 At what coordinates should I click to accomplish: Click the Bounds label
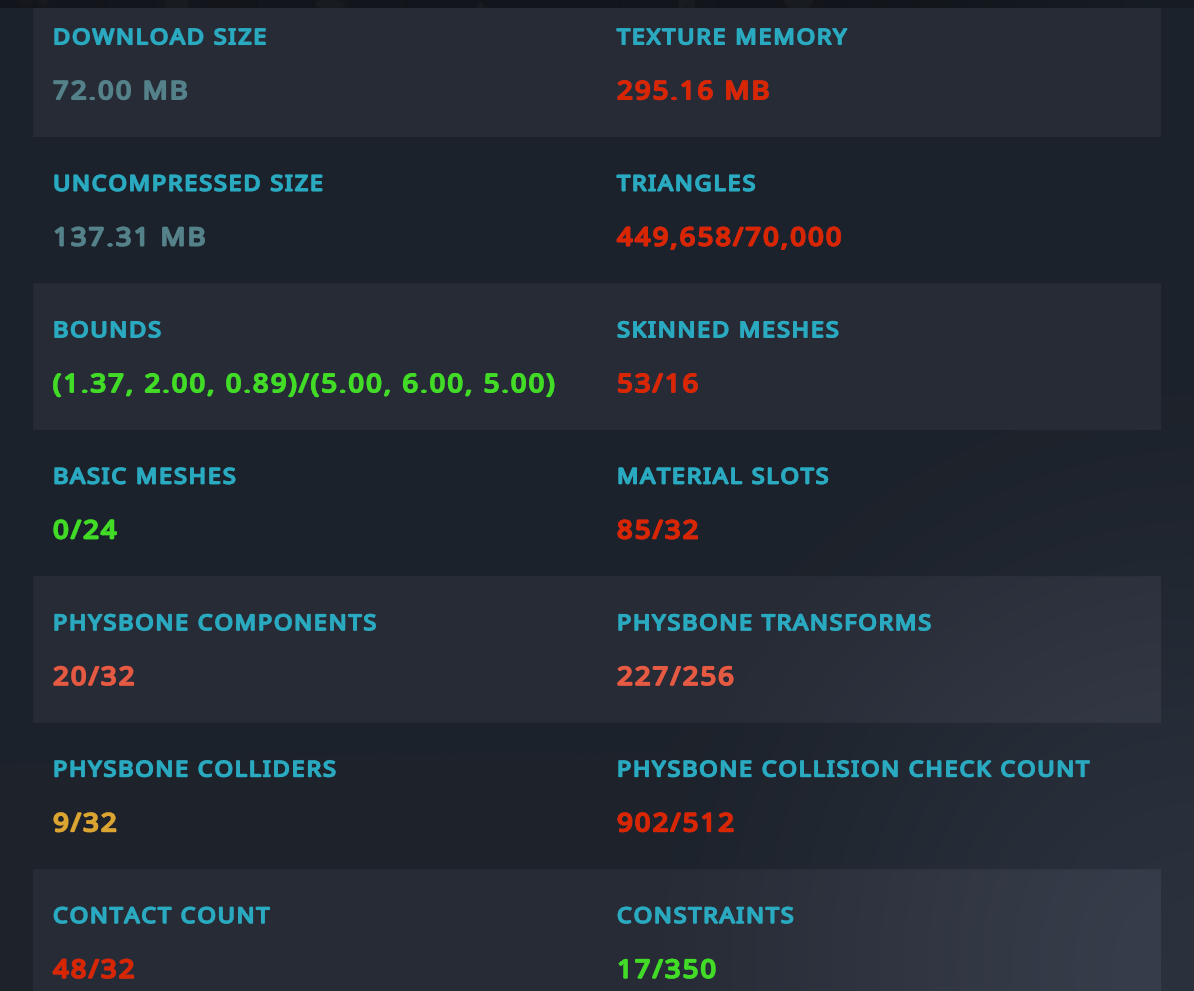click(107, 331)
